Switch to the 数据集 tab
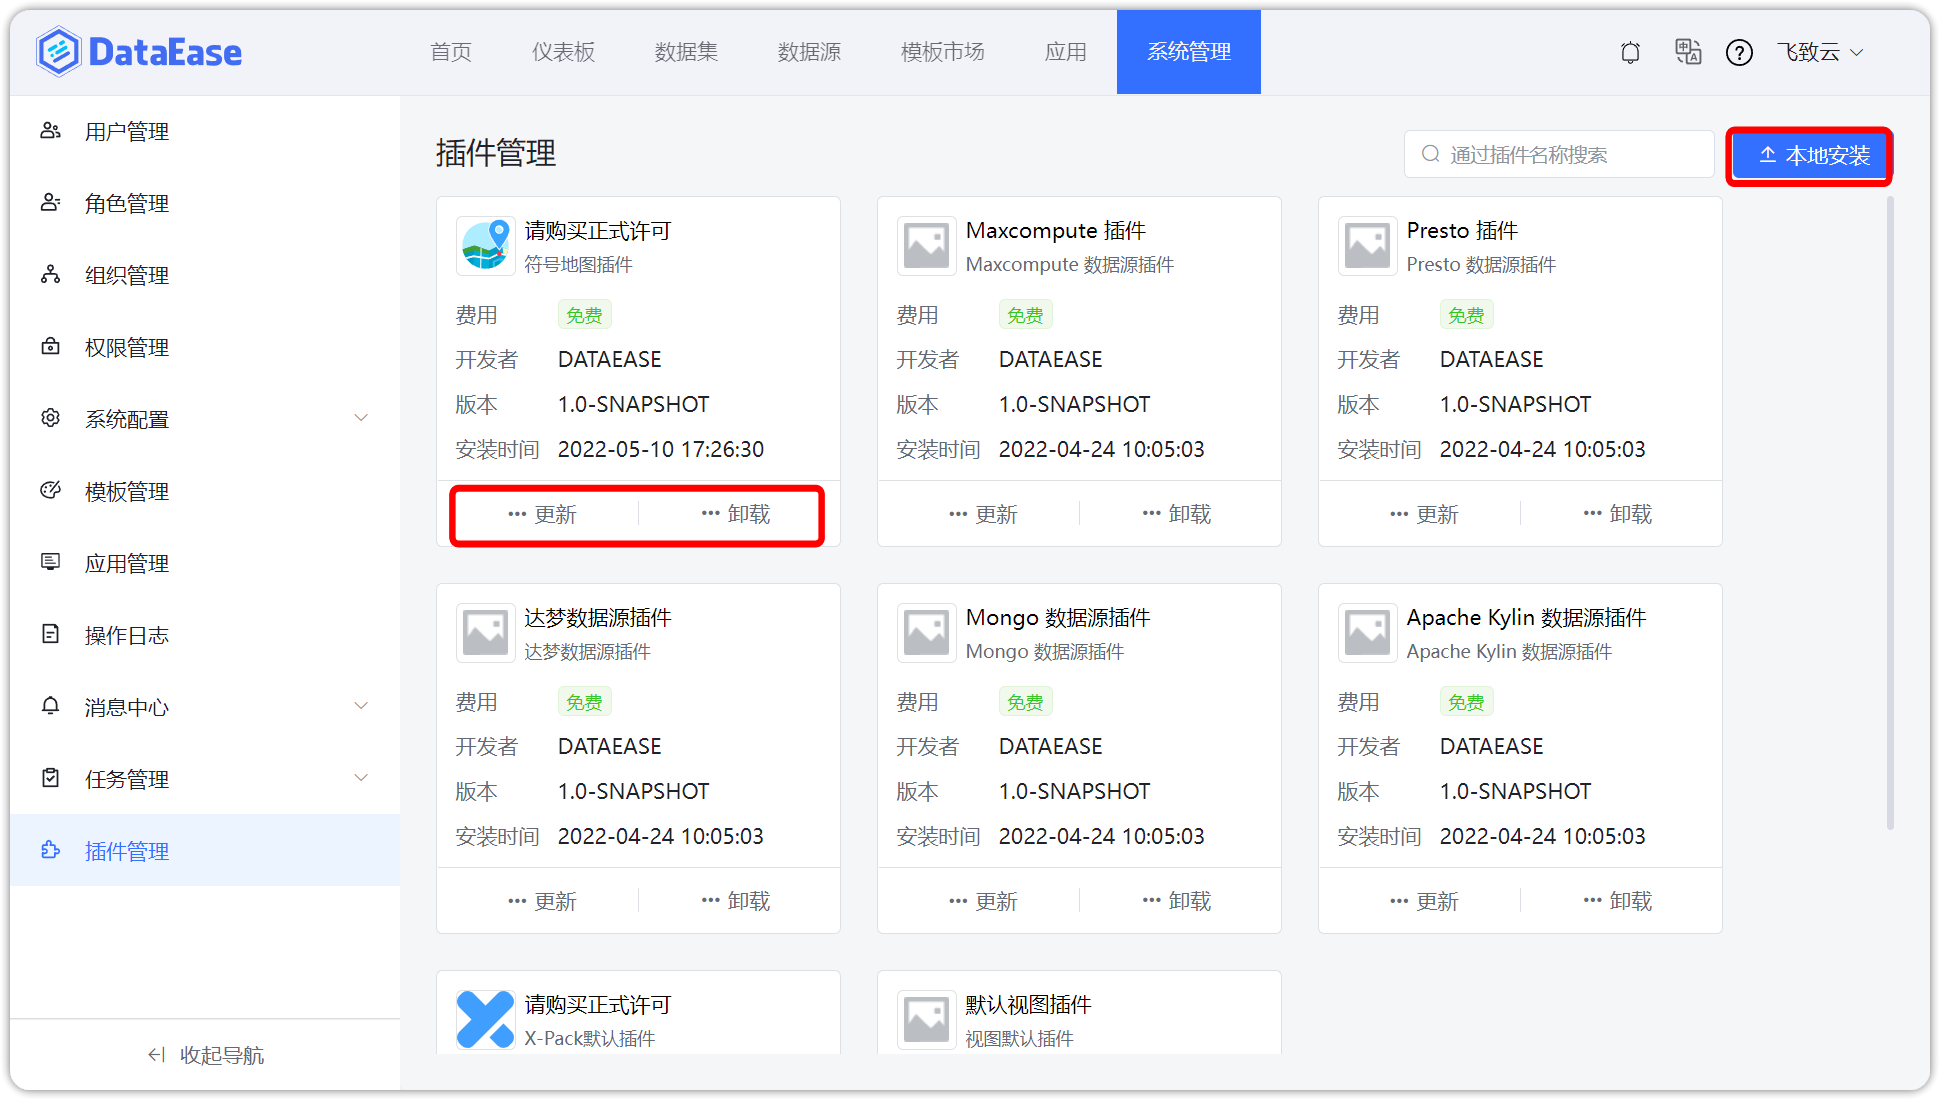The height and width of the screenshot is (1100, 1940). coord(686,52)
